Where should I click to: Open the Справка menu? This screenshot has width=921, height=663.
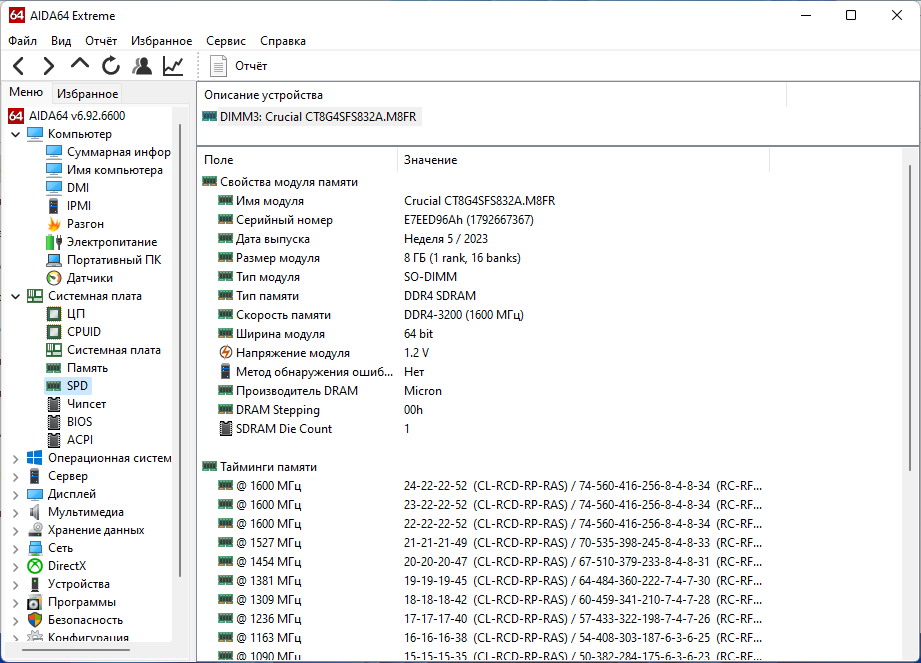[x=283, y=41]
